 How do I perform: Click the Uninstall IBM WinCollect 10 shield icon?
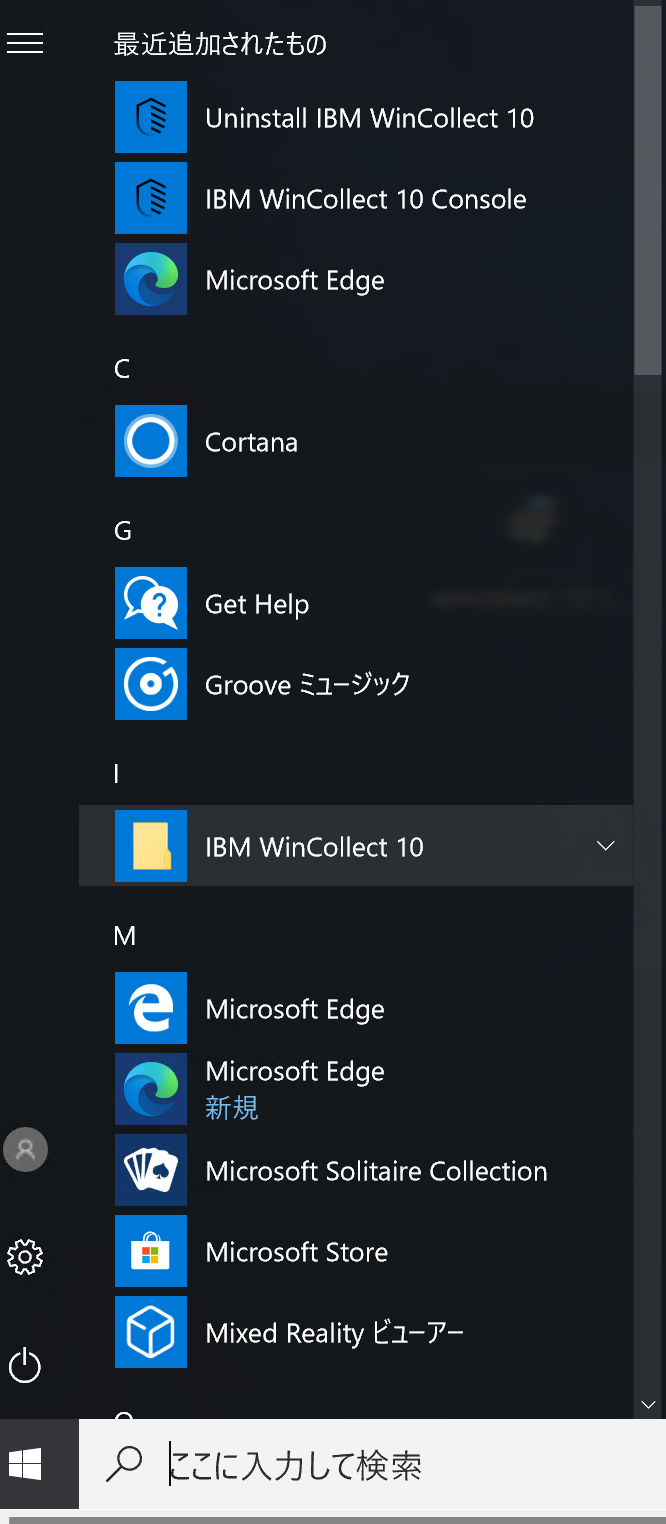tap(151, 117)
